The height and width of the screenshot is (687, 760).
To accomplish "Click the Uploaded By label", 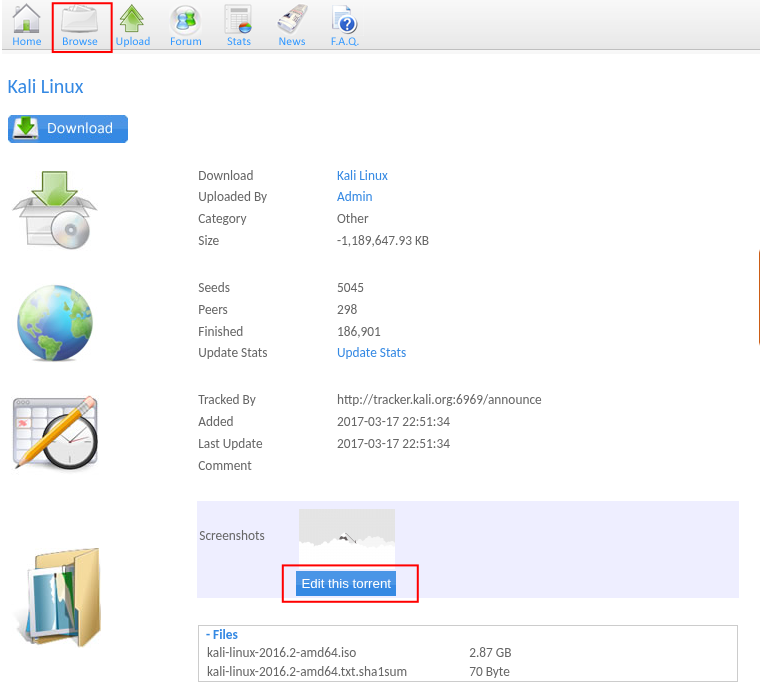I will 233,197.
